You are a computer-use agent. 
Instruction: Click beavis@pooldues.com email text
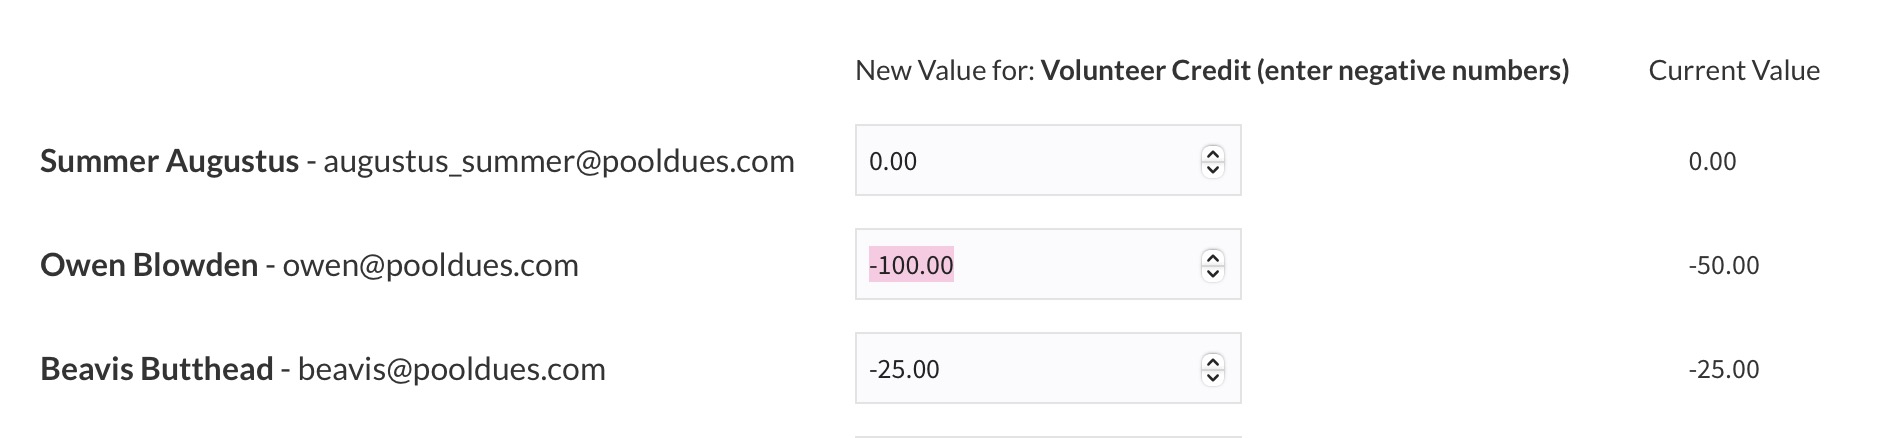pos(451,369)
